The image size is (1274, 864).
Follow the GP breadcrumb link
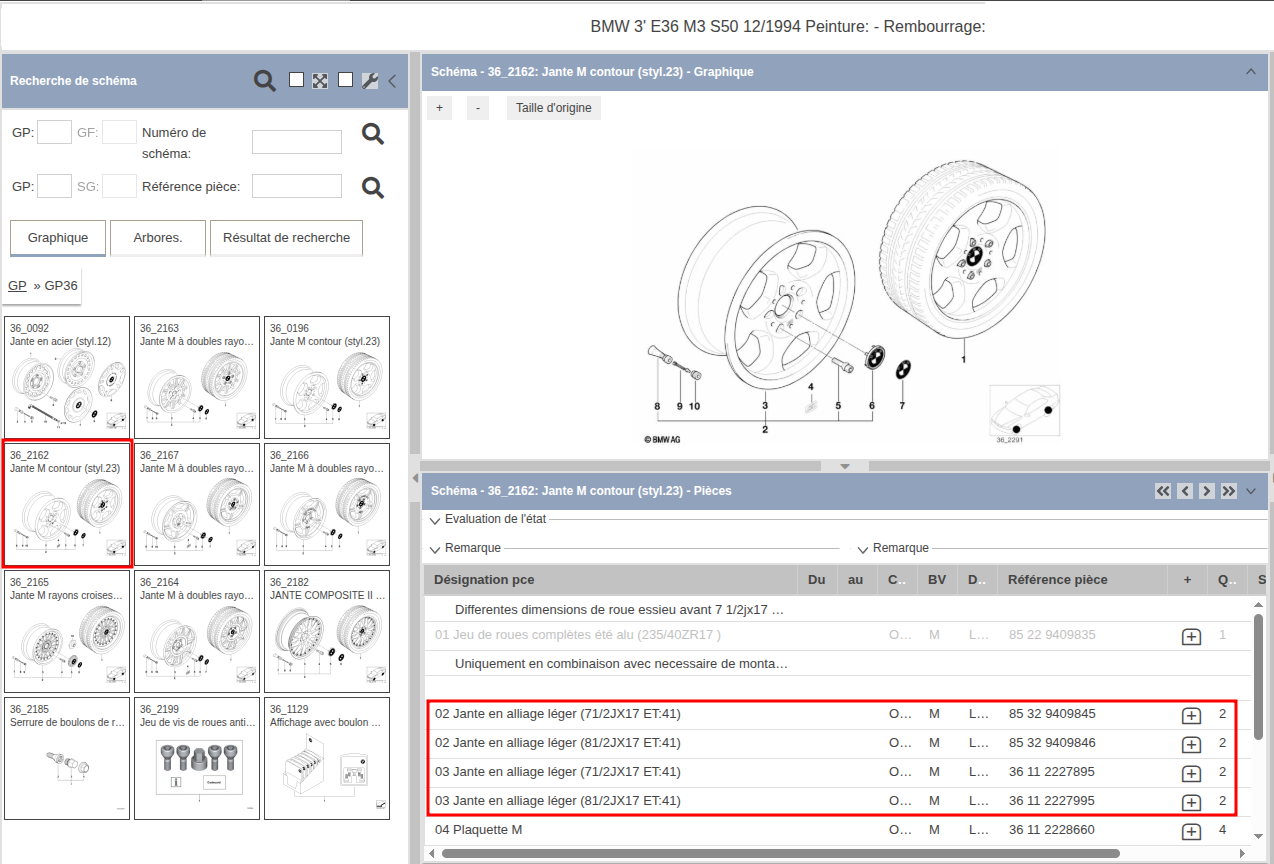pos(17,286)
